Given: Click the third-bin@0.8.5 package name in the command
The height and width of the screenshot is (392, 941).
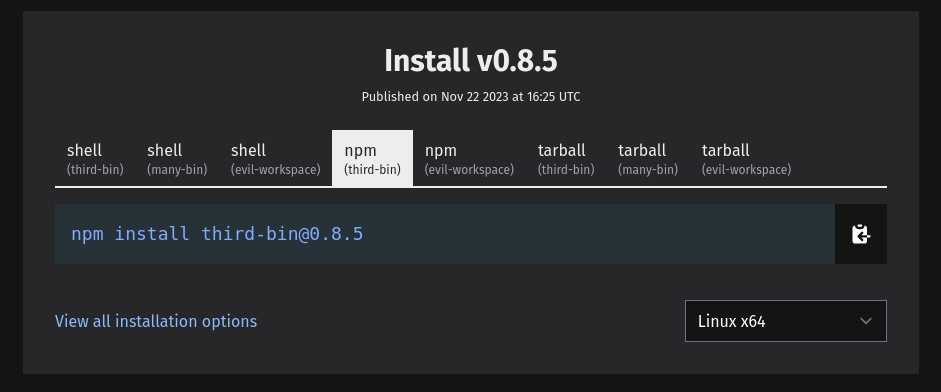Looking at the screenshot, I should coord(282,234).
